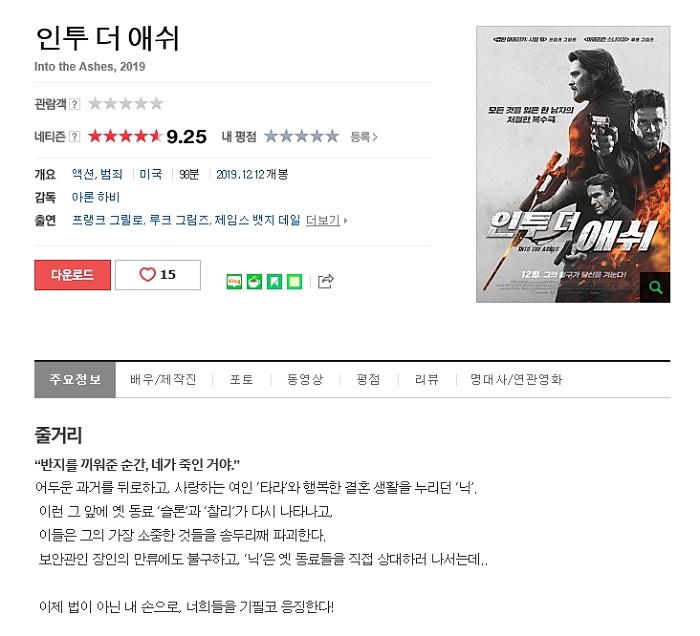Enlarge the Into the Ashes movie poster
Image resolution: width=700 pixels, height=636 pixels.
tap(573, 164)
